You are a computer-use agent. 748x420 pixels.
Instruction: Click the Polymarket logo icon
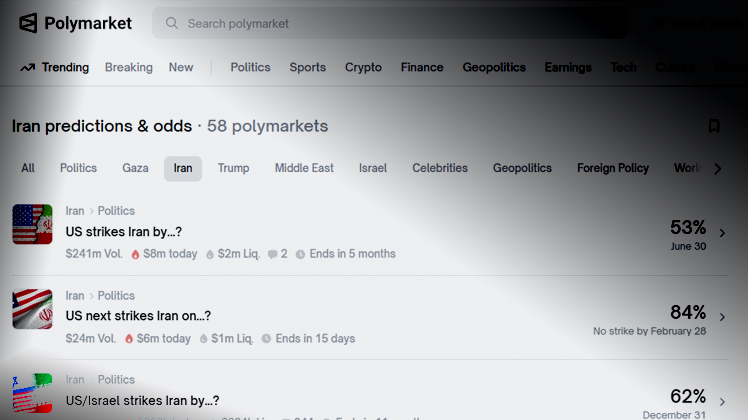tap(28, 23)
